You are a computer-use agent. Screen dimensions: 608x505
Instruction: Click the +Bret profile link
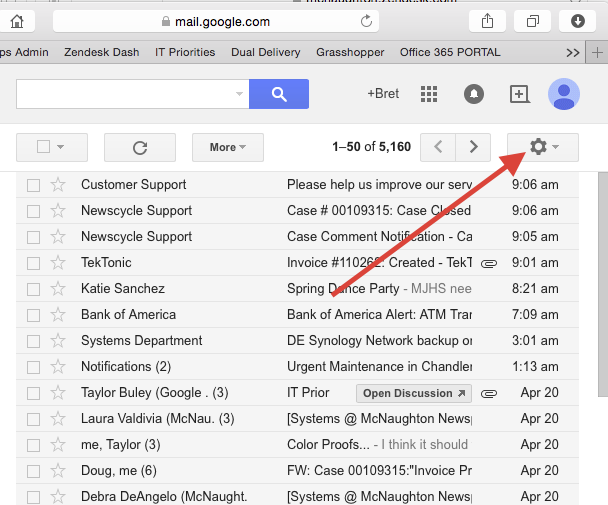click(383, 94)
